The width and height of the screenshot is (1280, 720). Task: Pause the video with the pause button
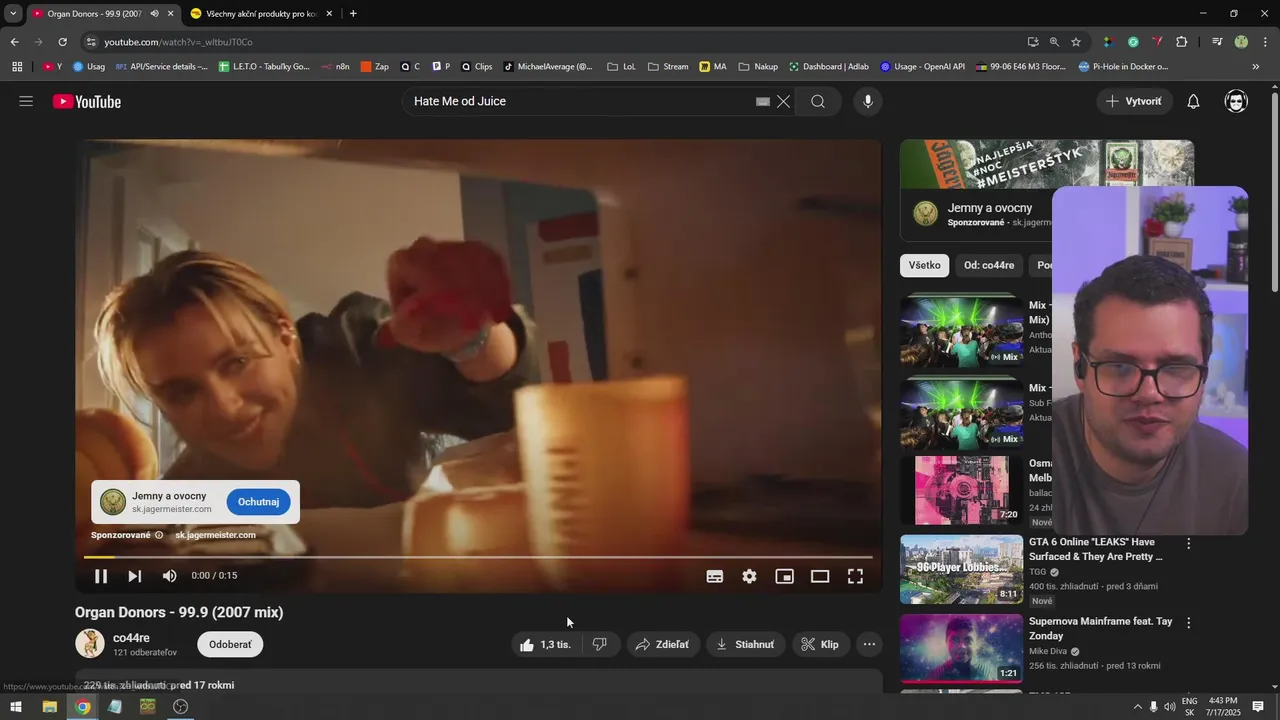101,576
